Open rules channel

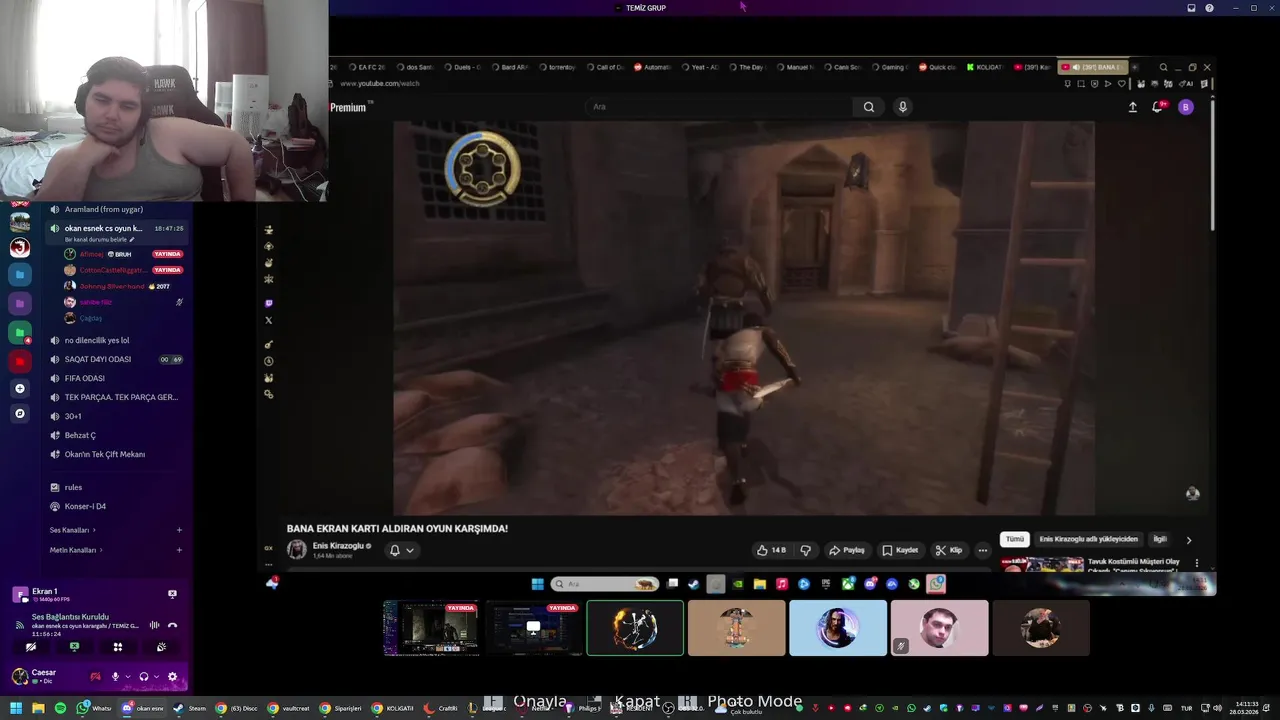(73, 487)
